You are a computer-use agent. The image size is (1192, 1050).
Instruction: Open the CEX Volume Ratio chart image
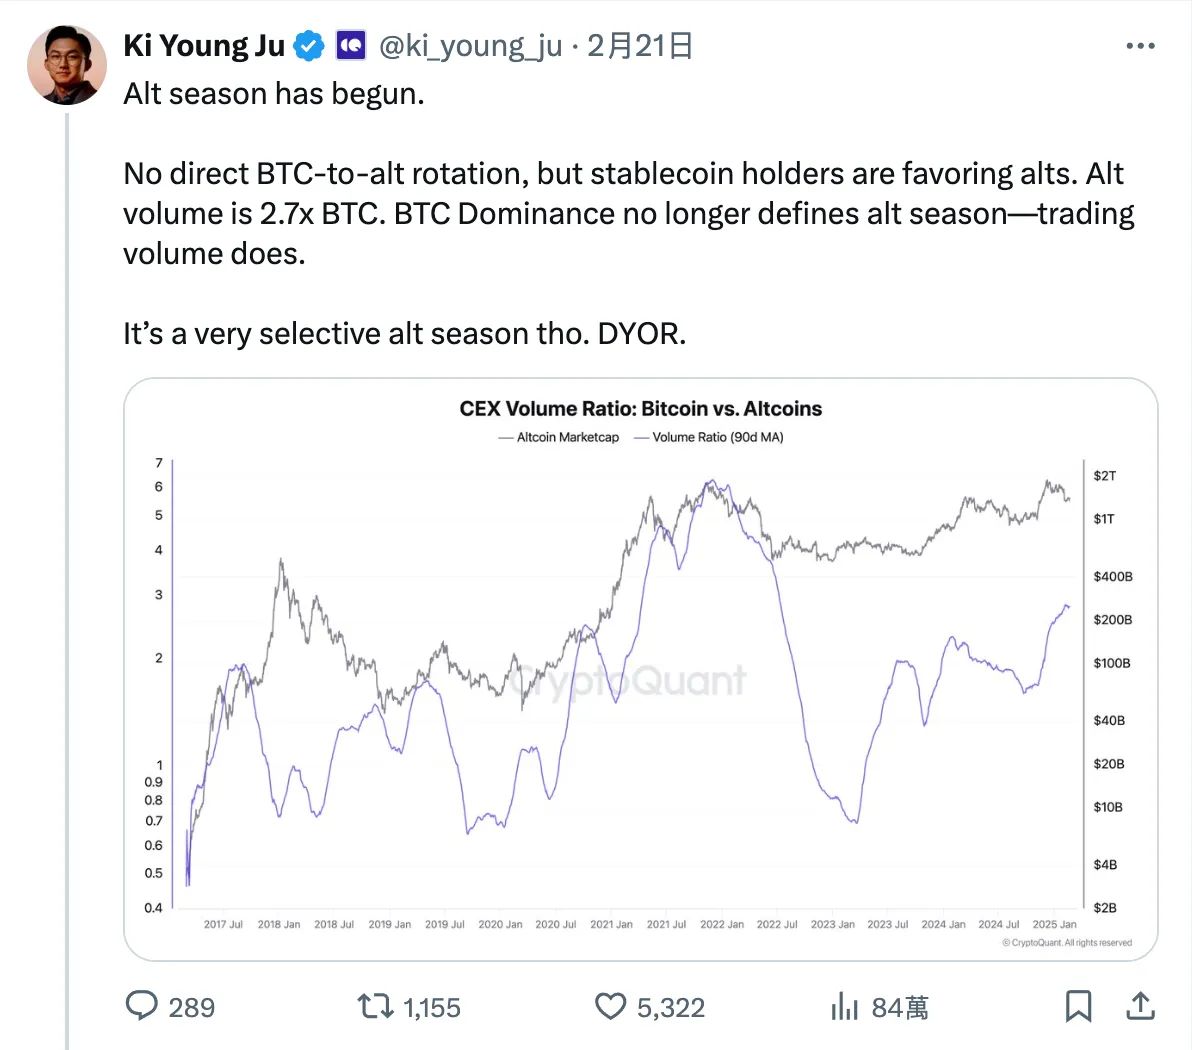(640, 670)
